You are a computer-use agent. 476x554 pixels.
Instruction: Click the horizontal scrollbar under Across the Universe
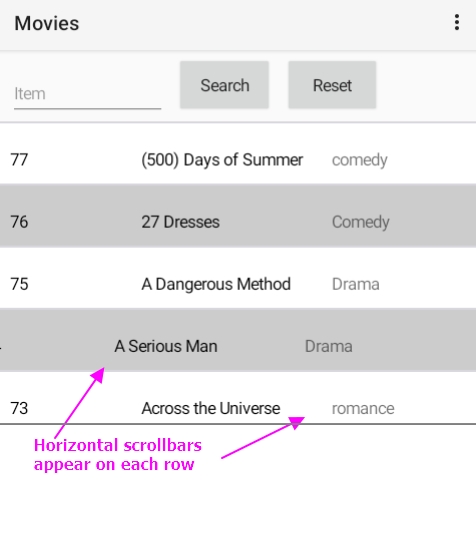tap(238, 424)
